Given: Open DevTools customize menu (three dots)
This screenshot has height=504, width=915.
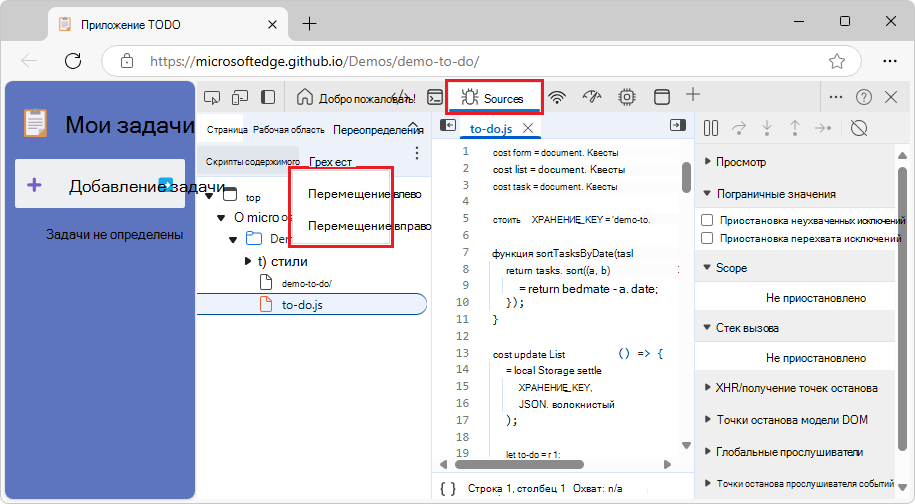Looking at the screenshot, I should click(836, 97).
